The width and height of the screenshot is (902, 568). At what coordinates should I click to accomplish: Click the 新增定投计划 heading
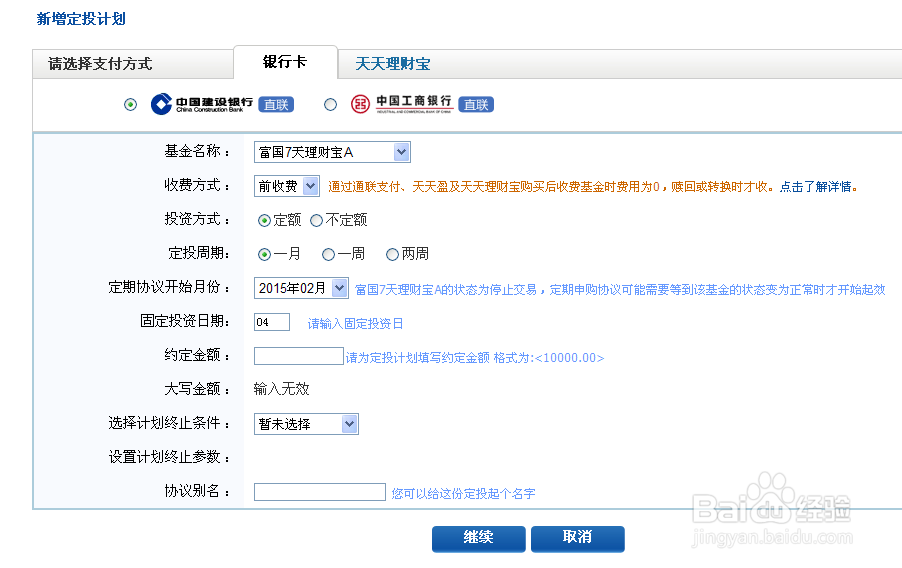point(81,19)
